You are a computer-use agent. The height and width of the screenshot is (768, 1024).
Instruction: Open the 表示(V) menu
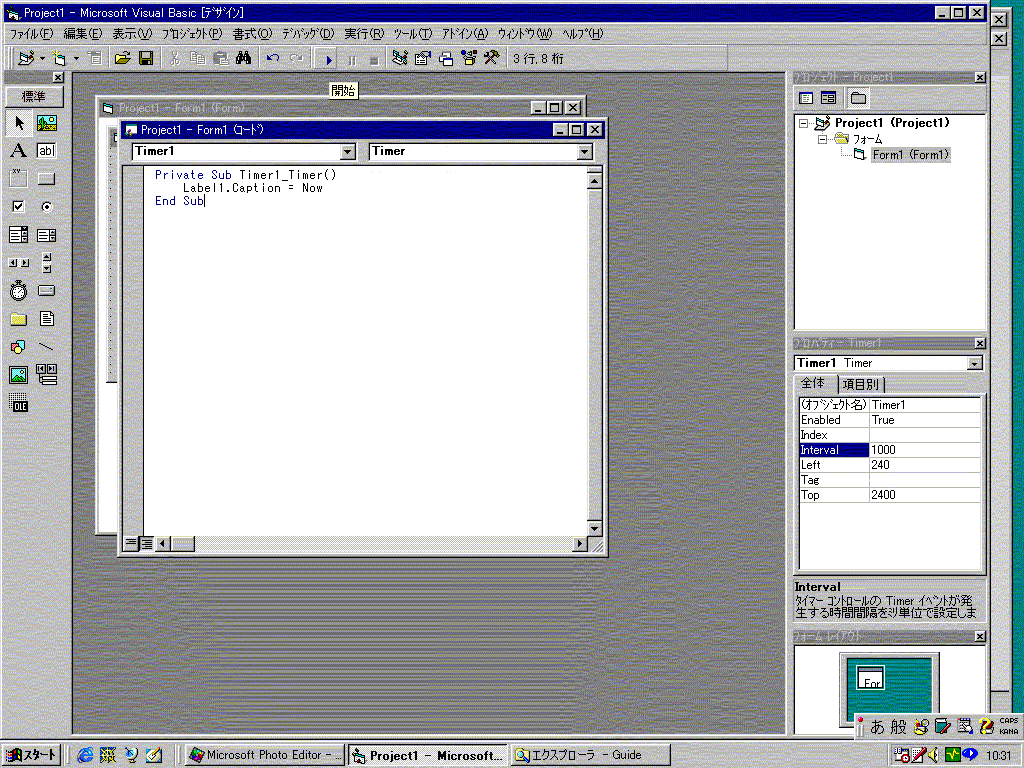(x=132, y=33)
